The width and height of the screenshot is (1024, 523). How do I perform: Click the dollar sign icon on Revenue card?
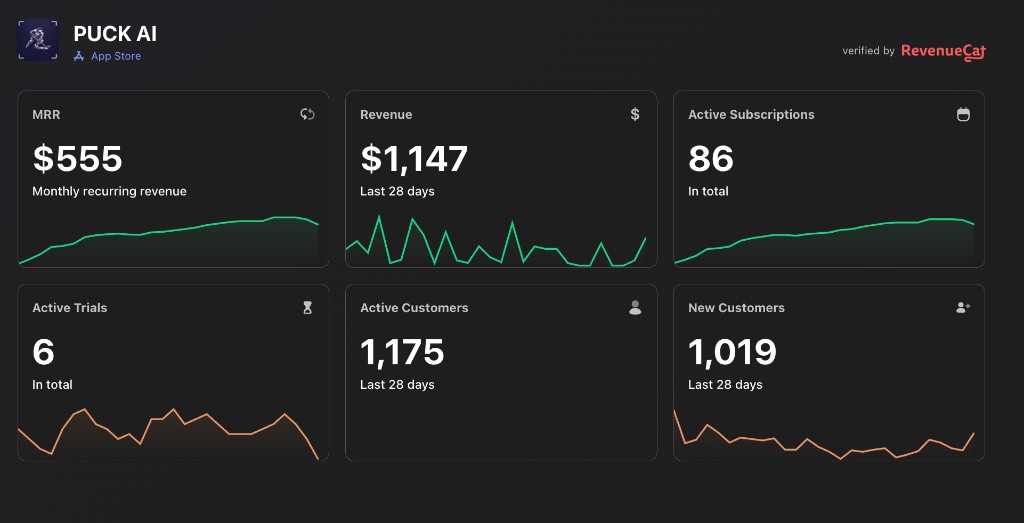[x=635, y=114]
